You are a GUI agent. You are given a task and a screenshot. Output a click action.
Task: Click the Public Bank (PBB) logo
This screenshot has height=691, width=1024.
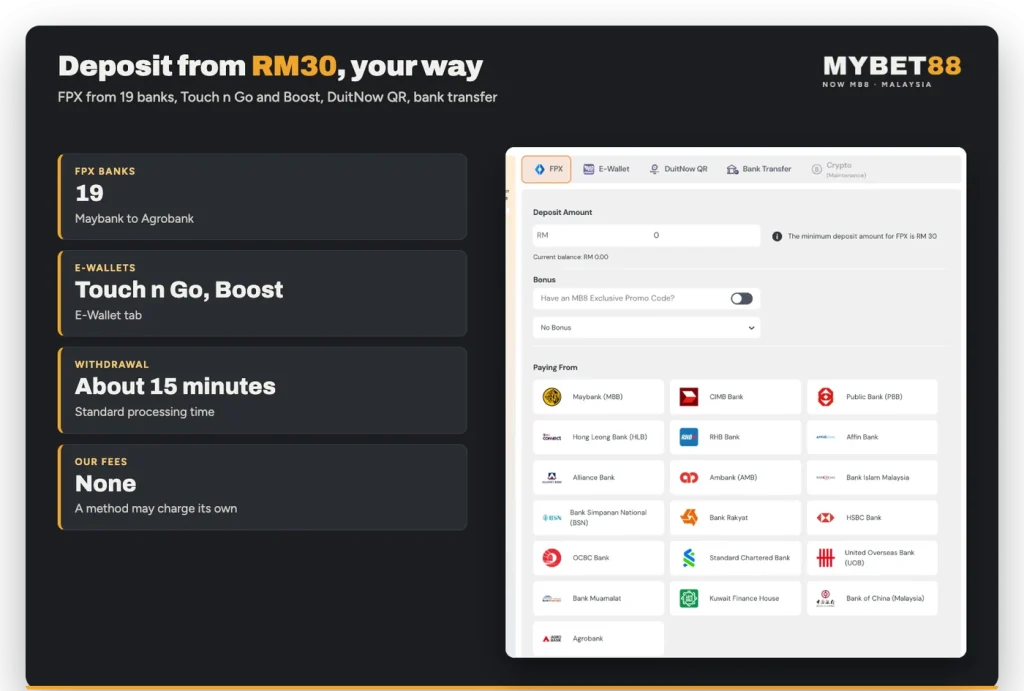click(x=825, y=396)
